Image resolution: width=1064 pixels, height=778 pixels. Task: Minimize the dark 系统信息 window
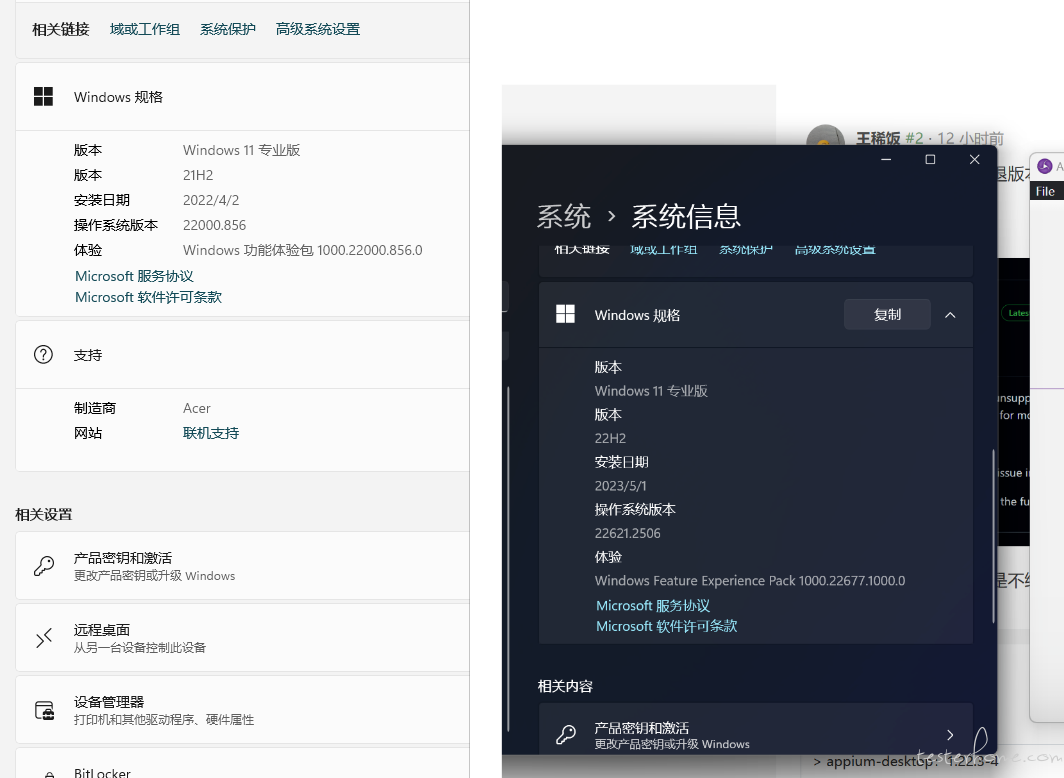pyautogui.click(x=886, y=159)
